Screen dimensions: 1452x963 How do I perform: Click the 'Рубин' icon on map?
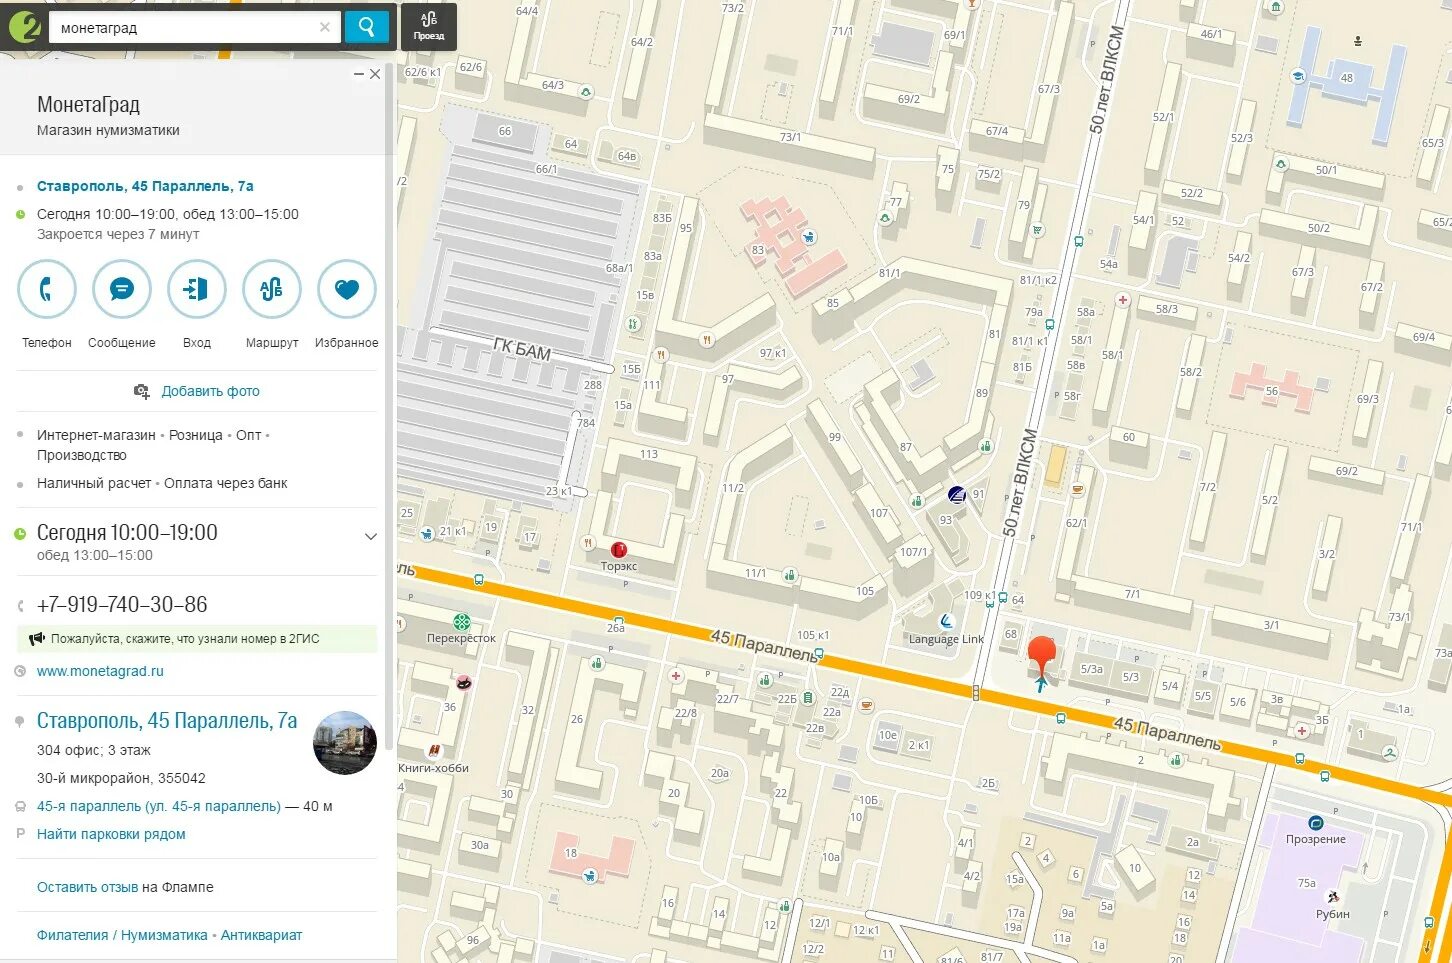[1332, 898]
